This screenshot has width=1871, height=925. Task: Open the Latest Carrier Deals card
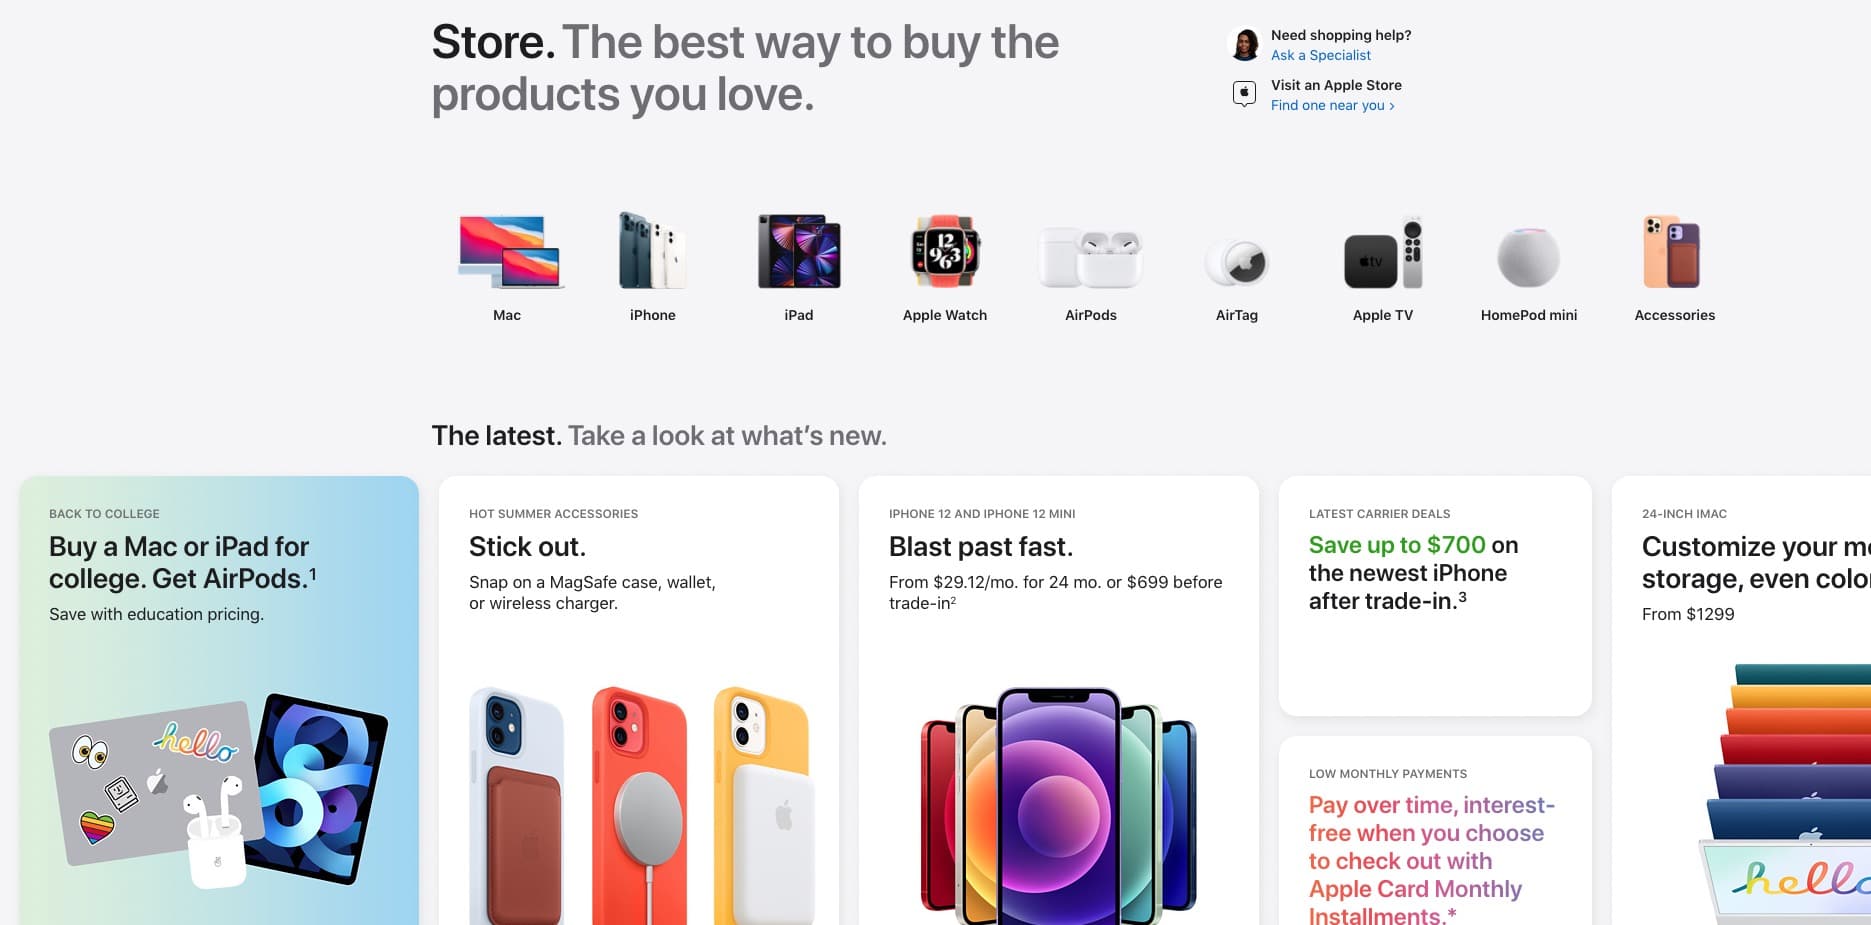(x=1435, y=596)
